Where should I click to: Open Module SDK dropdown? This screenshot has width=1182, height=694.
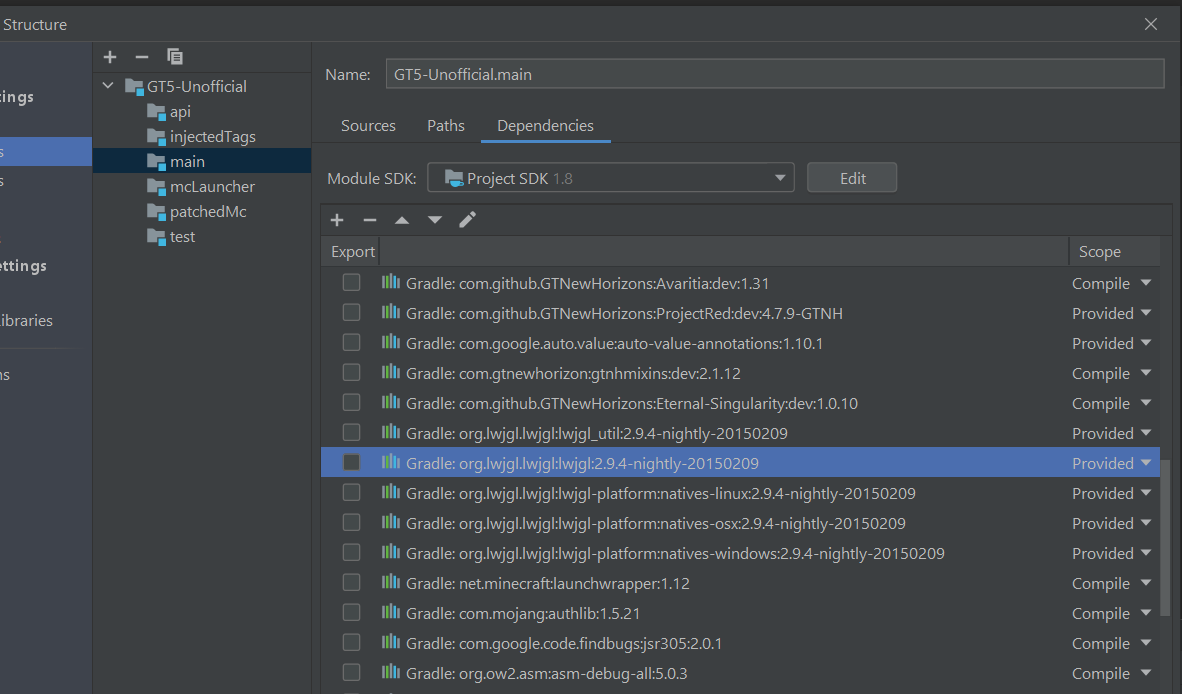pyautogui.click(x=611, y=178)
